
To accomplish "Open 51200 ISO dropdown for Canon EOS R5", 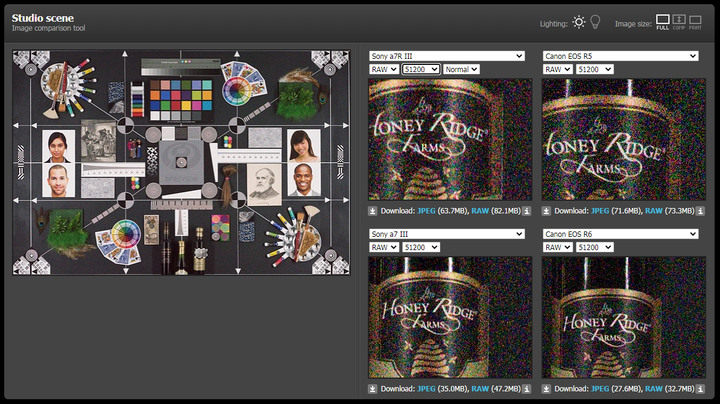I will pos(595,69).
